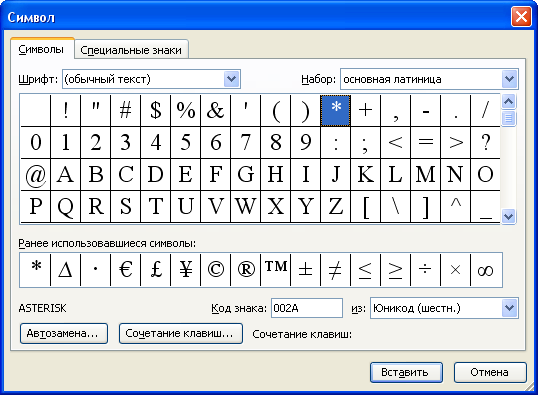
Task: Pick the recently used pound sterling sign
Action: [x=155, y=270]
